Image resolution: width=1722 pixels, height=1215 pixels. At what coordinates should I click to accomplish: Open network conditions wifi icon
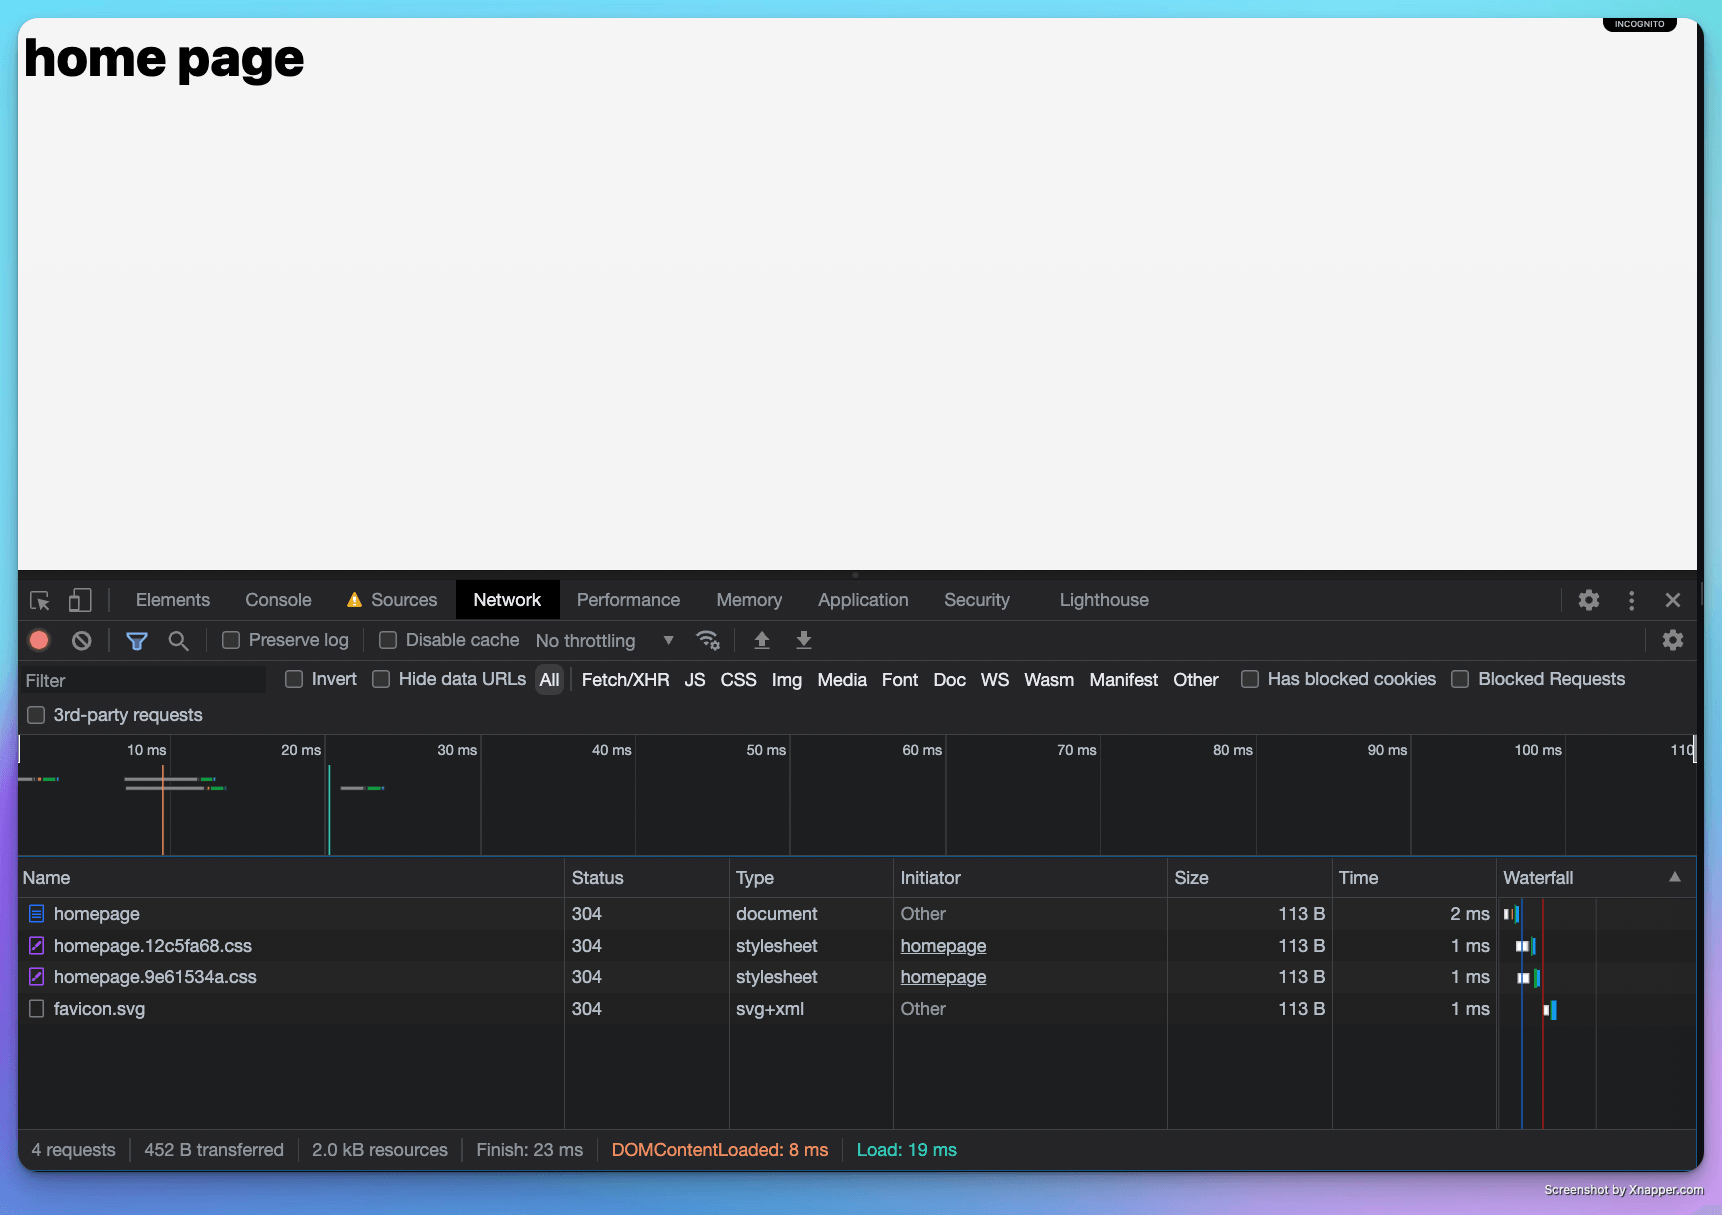point(708,640)
